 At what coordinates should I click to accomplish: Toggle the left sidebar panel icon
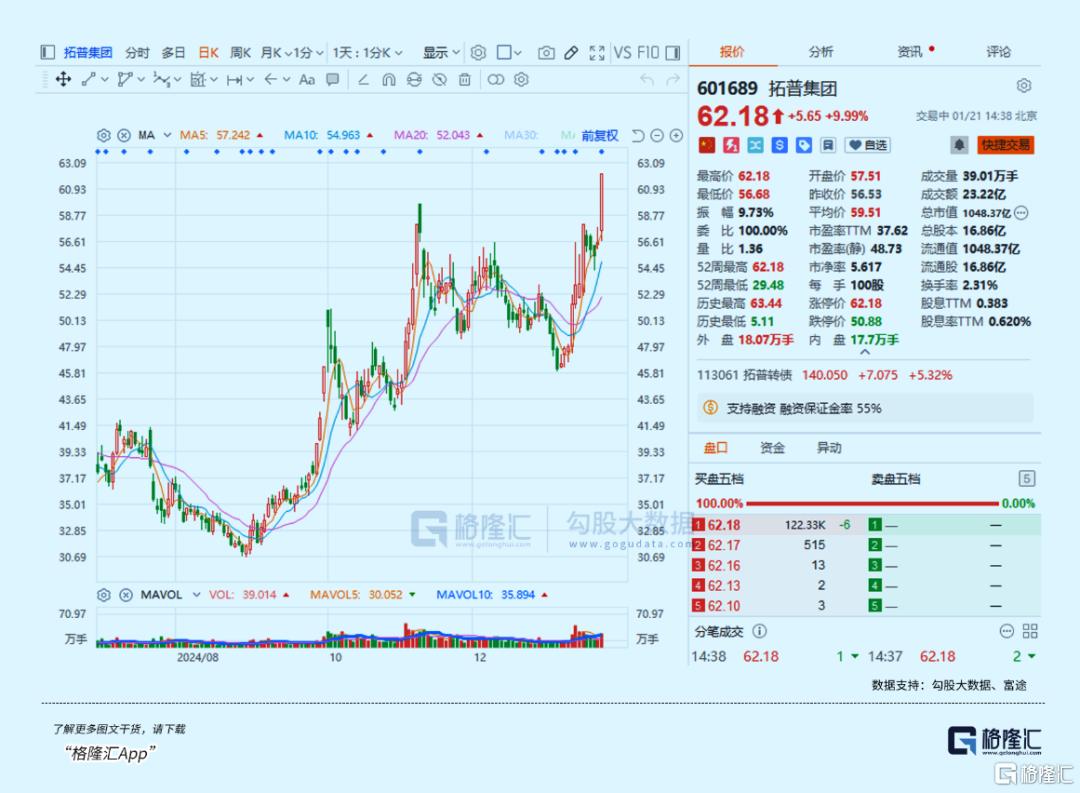pyautogui.click(x=48, y=52)
